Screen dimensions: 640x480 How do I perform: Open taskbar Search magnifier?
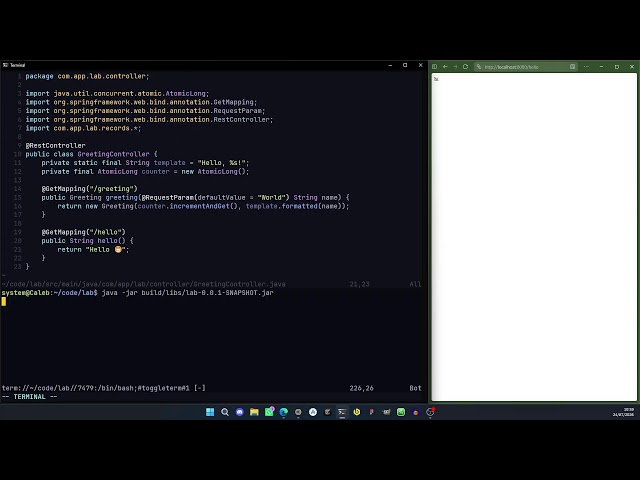pos(224,412)
